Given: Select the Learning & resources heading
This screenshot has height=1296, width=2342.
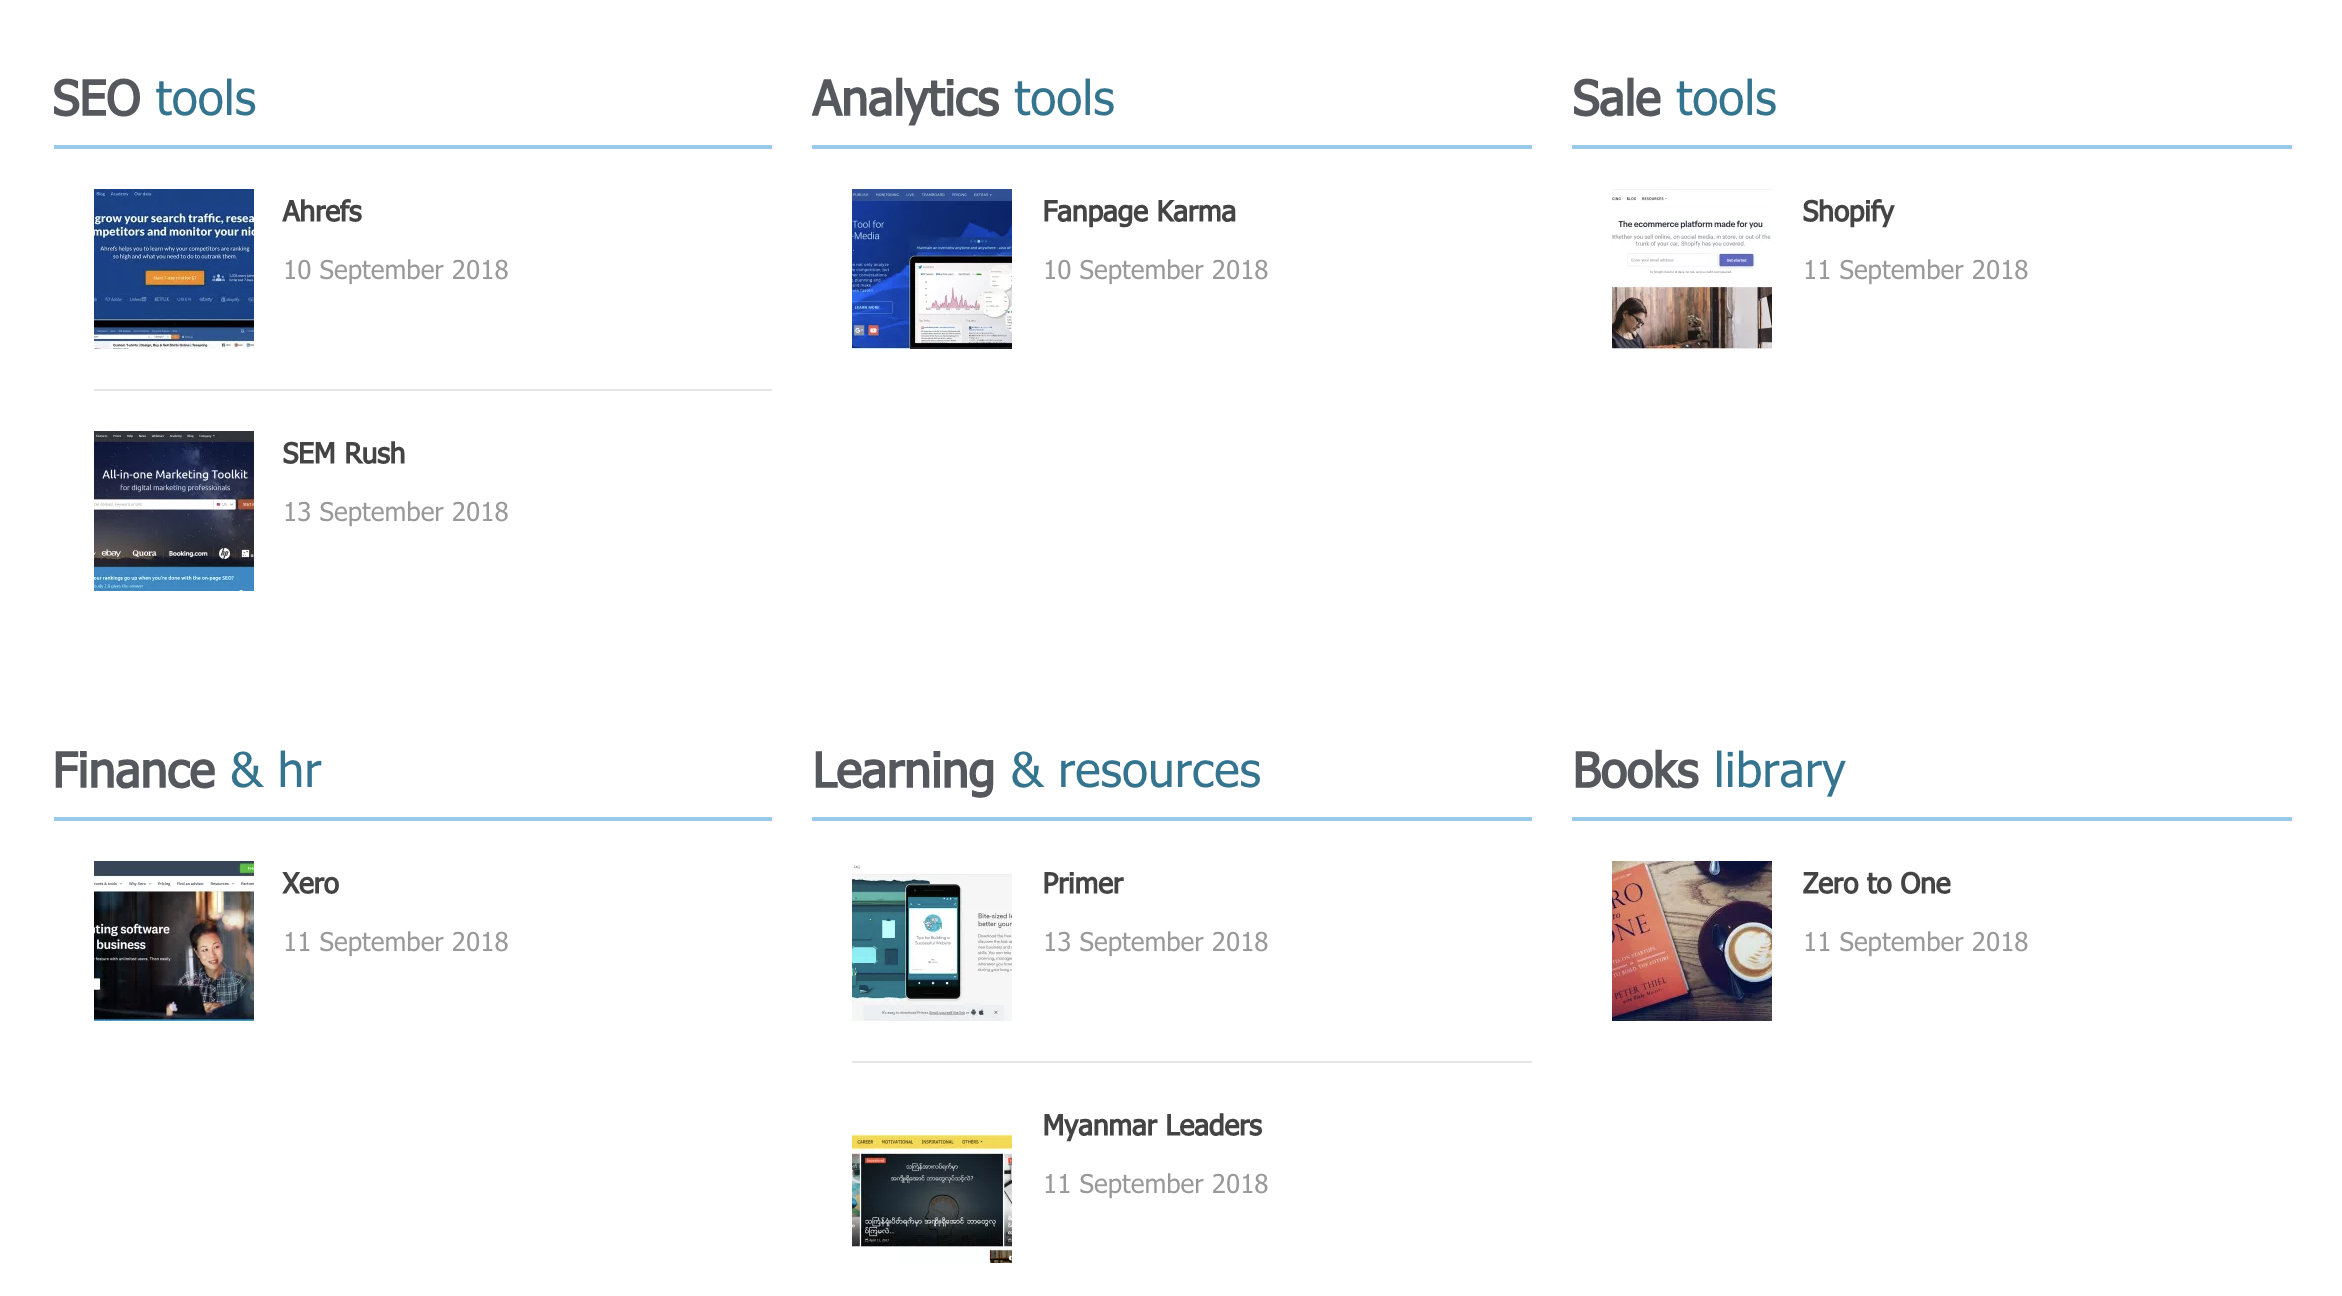Looking at the screenshot, I should pyautogui.click(x=1036, y=771).
